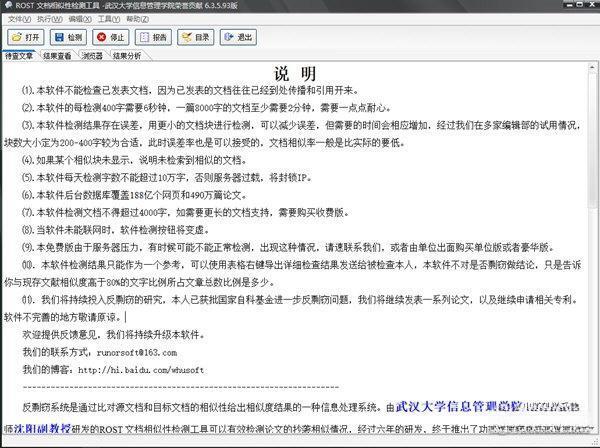Maximize the ROST window

[x=580, y=4]
